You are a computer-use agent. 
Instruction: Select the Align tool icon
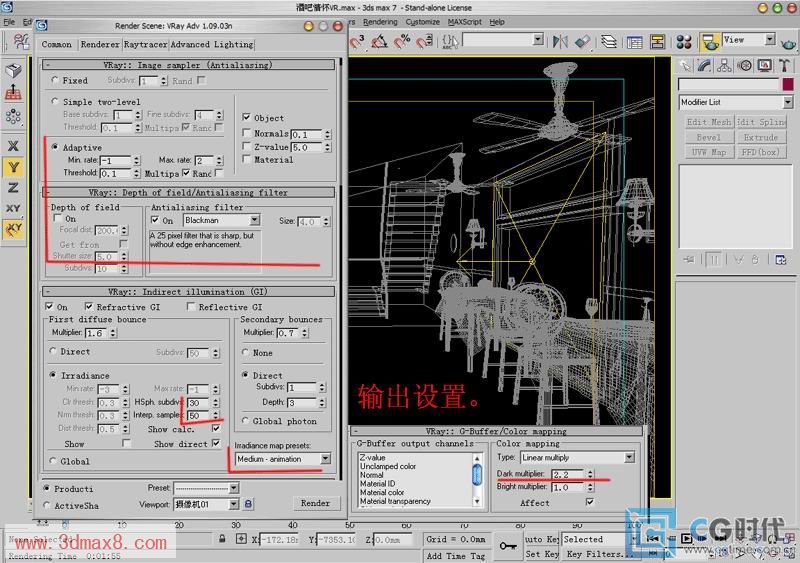tap(582, 41)
